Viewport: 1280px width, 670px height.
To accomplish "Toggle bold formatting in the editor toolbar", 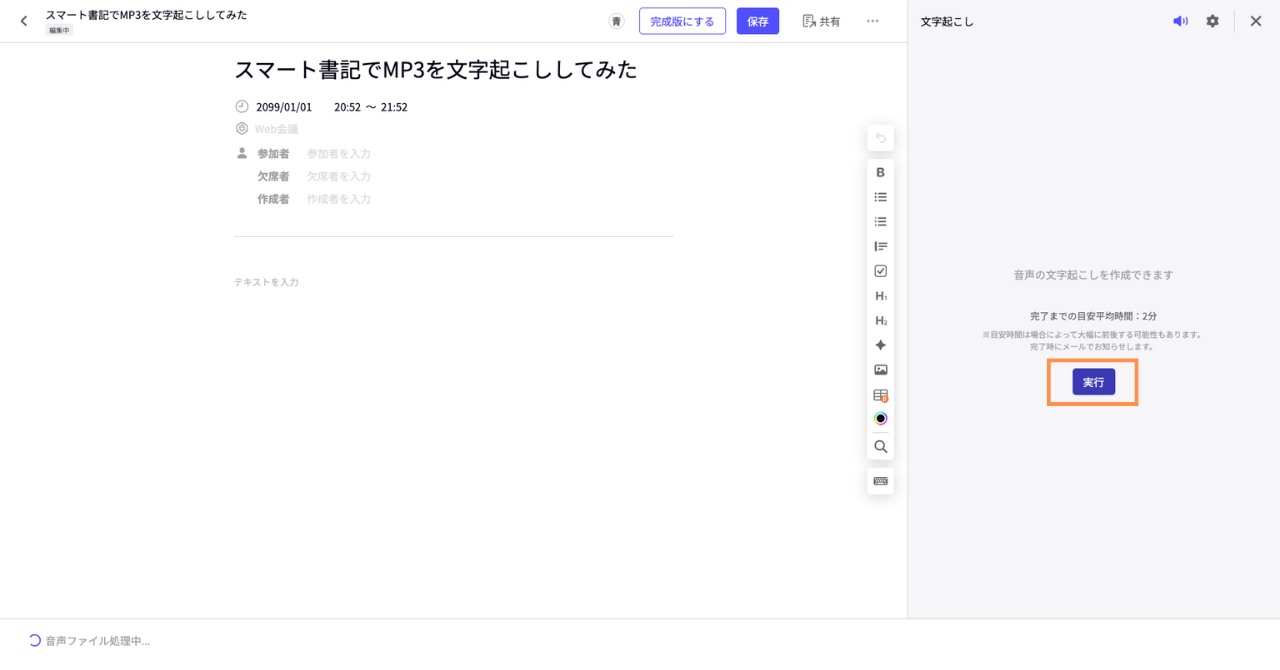I will tap(880, 172).
